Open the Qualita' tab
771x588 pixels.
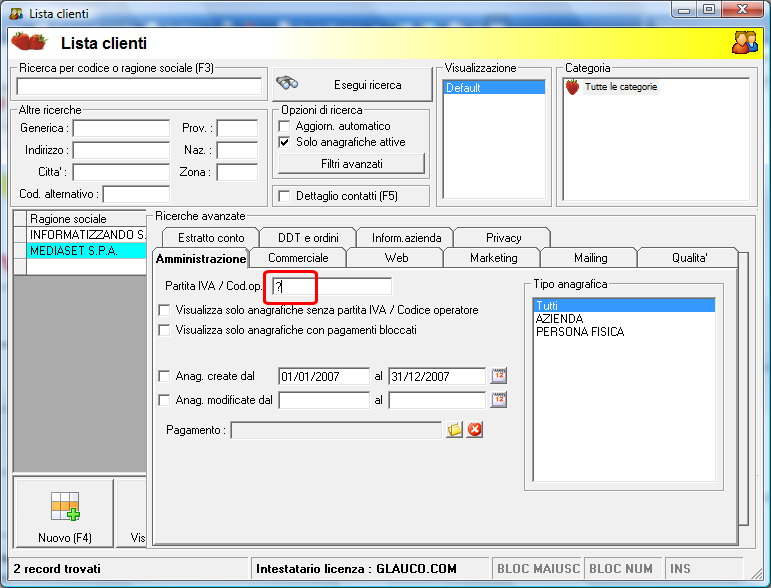point(689,258)
